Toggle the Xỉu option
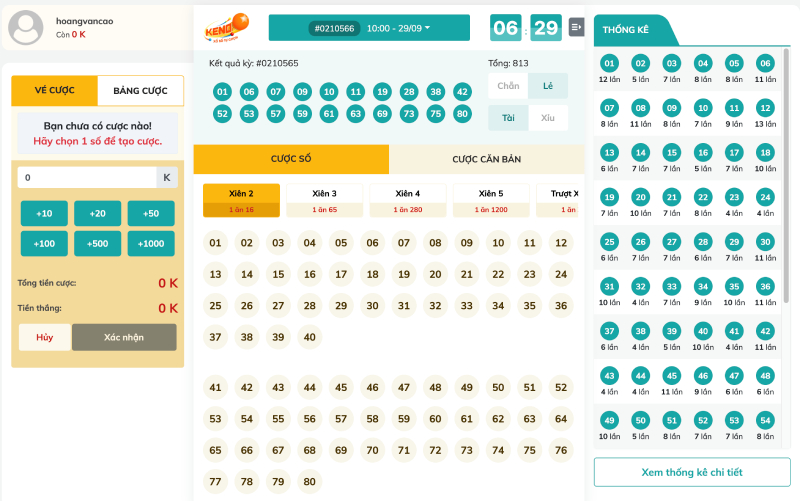The image size is (800, 501). (548, 118)
